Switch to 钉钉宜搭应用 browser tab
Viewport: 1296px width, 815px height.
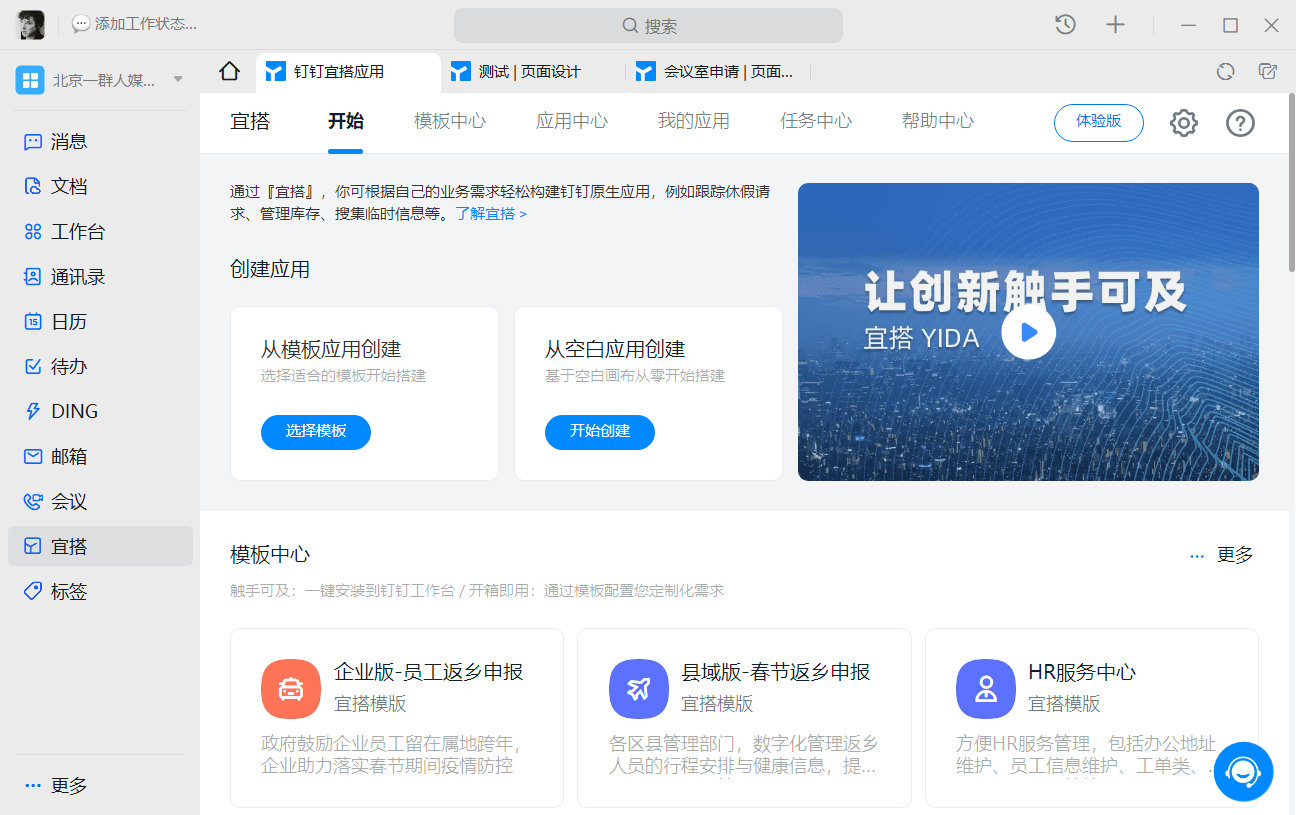point(348,72)
